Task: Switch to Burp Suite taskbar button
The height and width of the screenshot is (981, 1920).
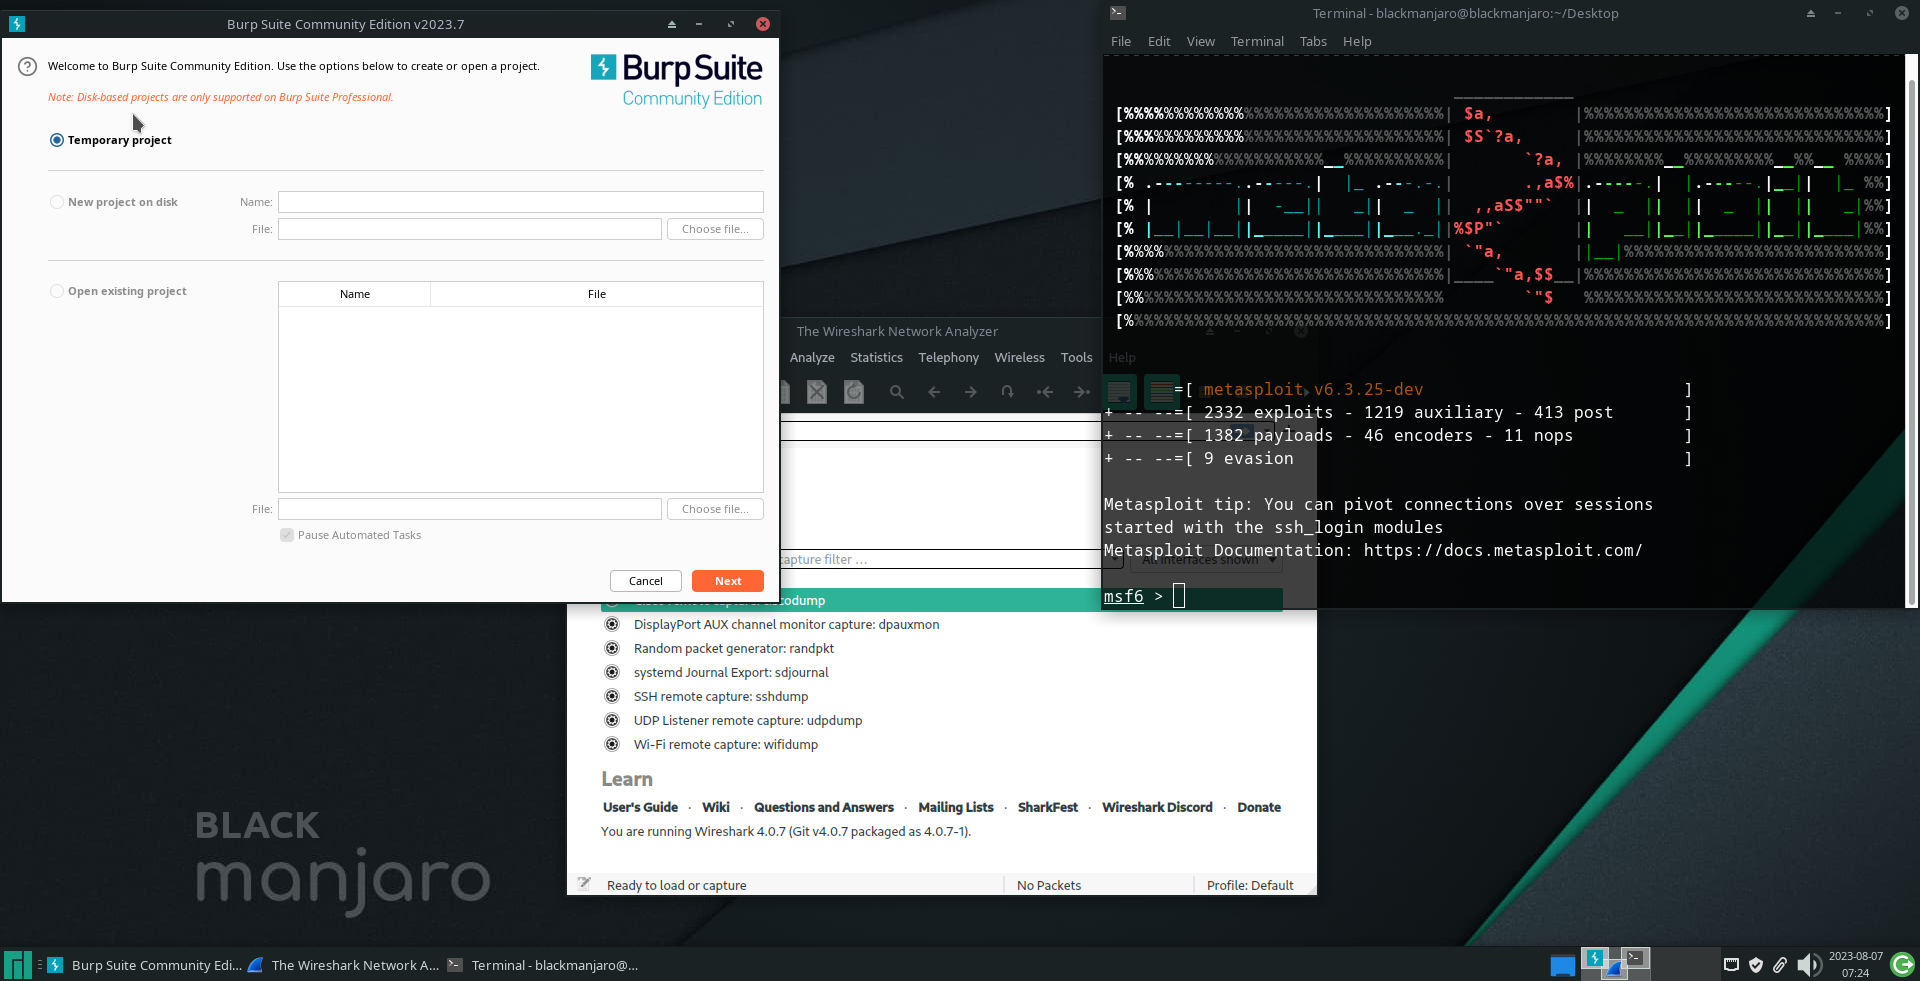Action: pos(145,965)
